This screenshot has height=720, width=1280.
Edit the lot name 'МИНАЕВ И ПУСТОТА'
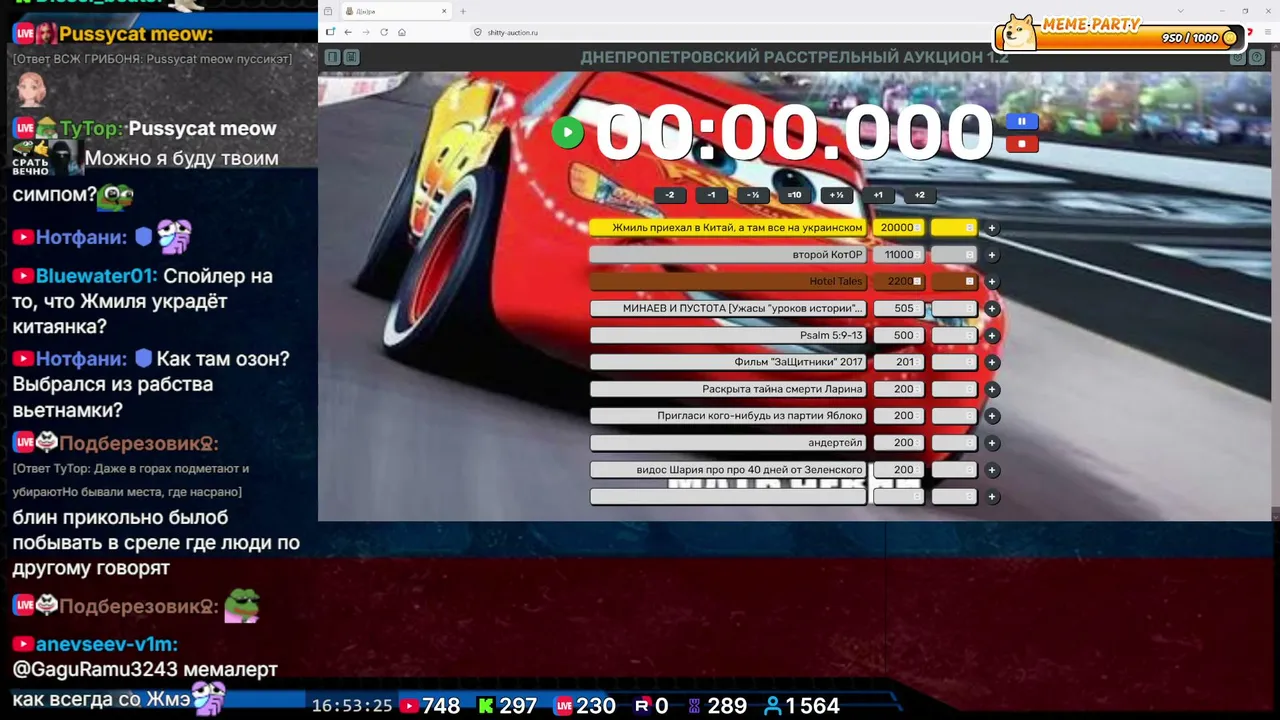(x=728, y=309)
